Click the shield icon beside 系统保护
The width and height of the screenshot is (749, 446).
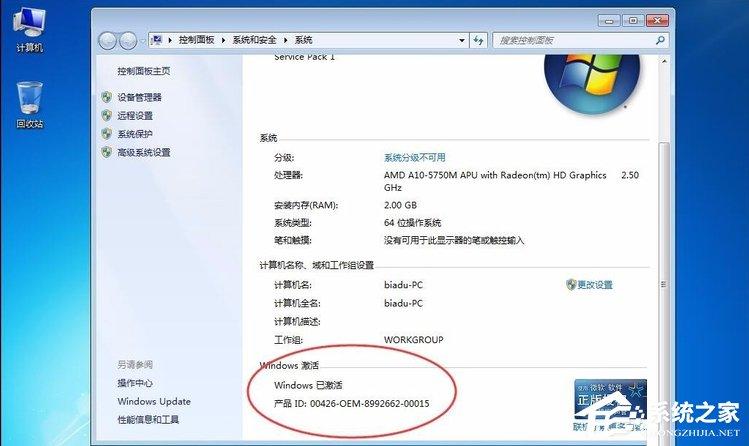tap(107, 134)
